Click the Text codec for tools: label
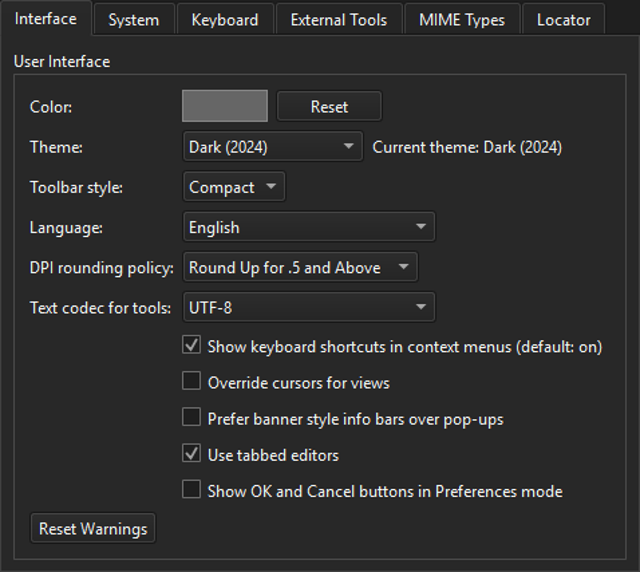This screenshot has height=572, width=640. (100, 308)
